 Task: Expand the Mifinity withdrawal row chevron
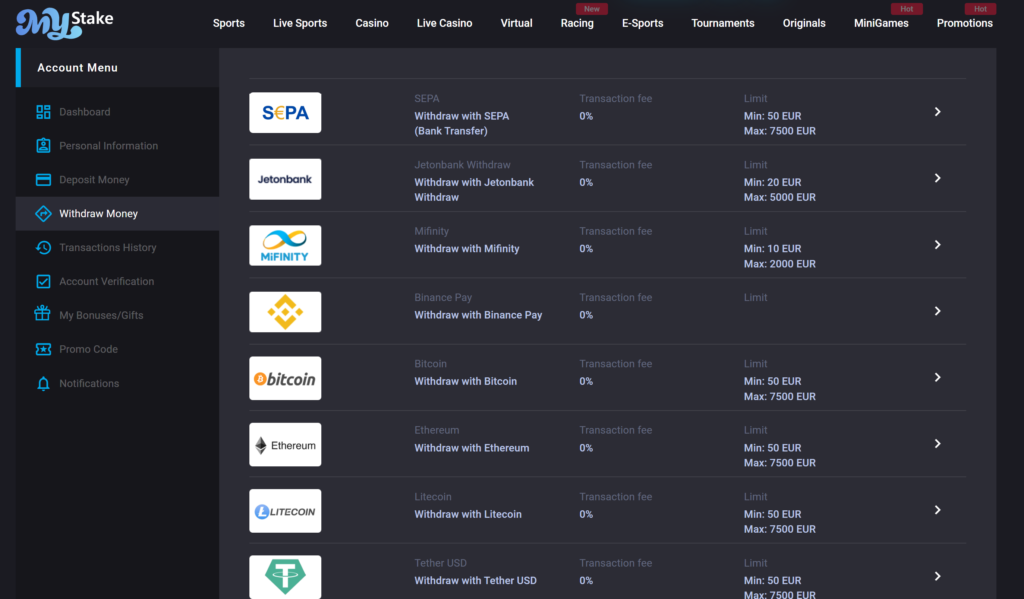[x=937, y=244]
